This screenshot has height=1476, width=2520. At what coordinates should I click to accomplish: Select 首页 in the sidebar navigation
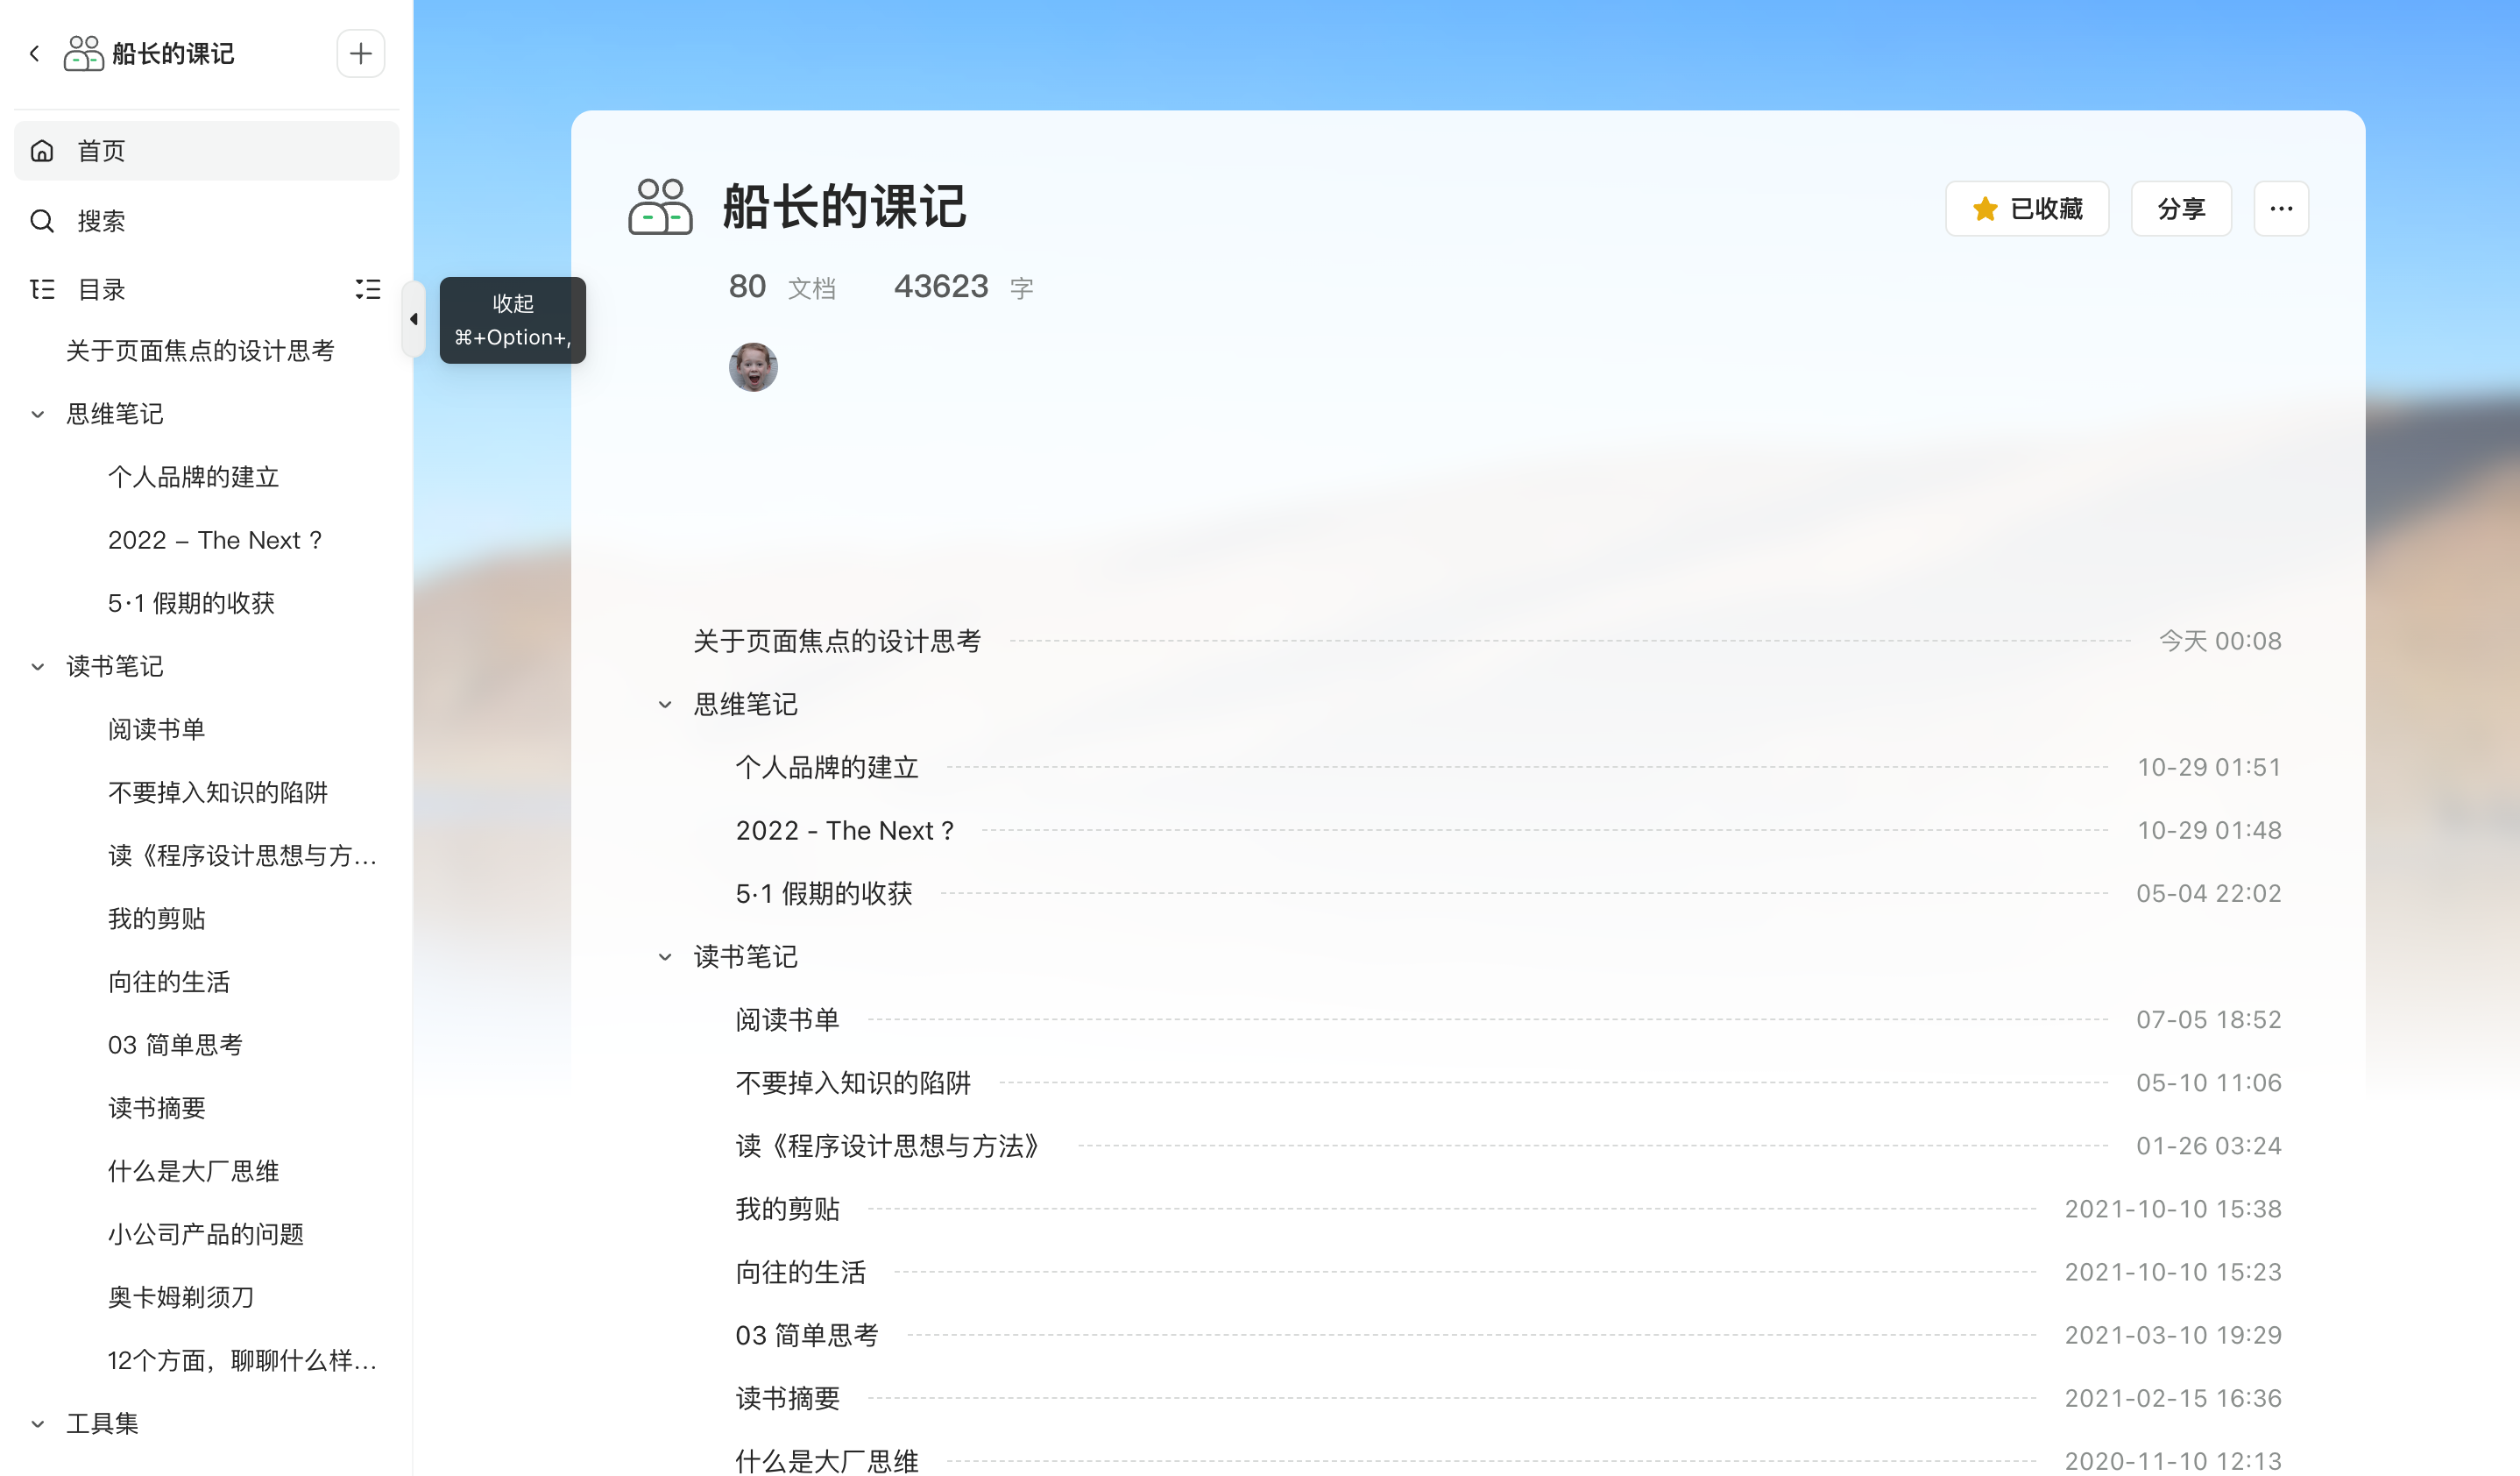tap(102, 150)
